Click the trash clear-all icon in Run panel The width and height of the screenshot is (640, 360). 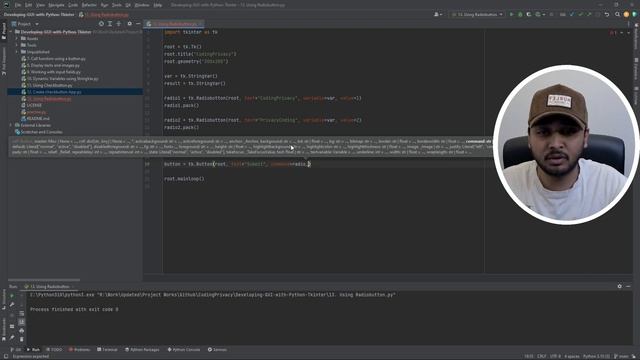point(22,339)
